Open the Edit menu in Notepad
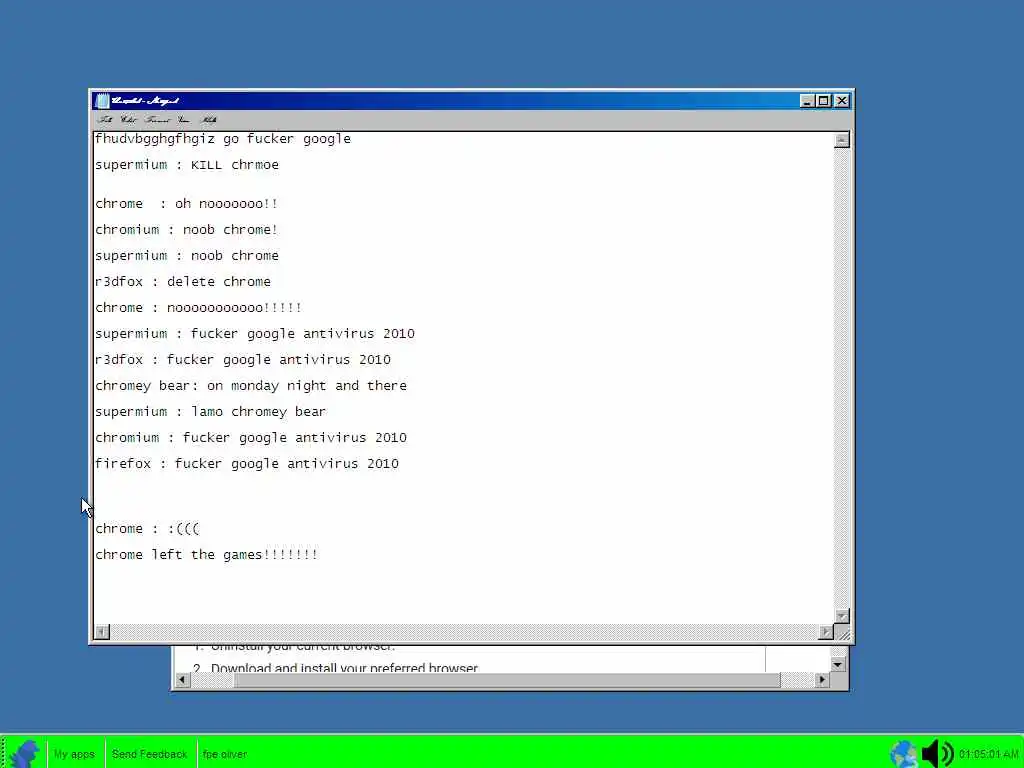Viewport: 1024px width, 768px height. [x=129, y=120]
